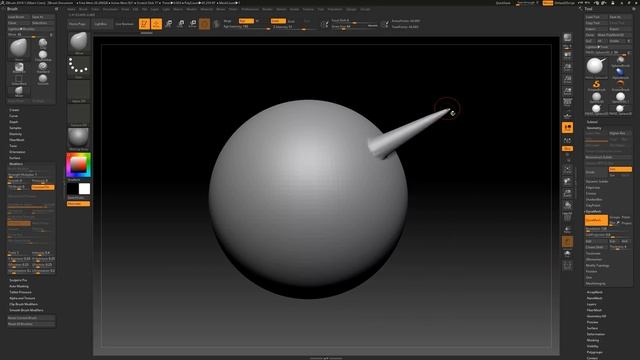The image size is (640, 360).
Task: Select the SimpleBrush tool icon
Action: click(596, 85)
